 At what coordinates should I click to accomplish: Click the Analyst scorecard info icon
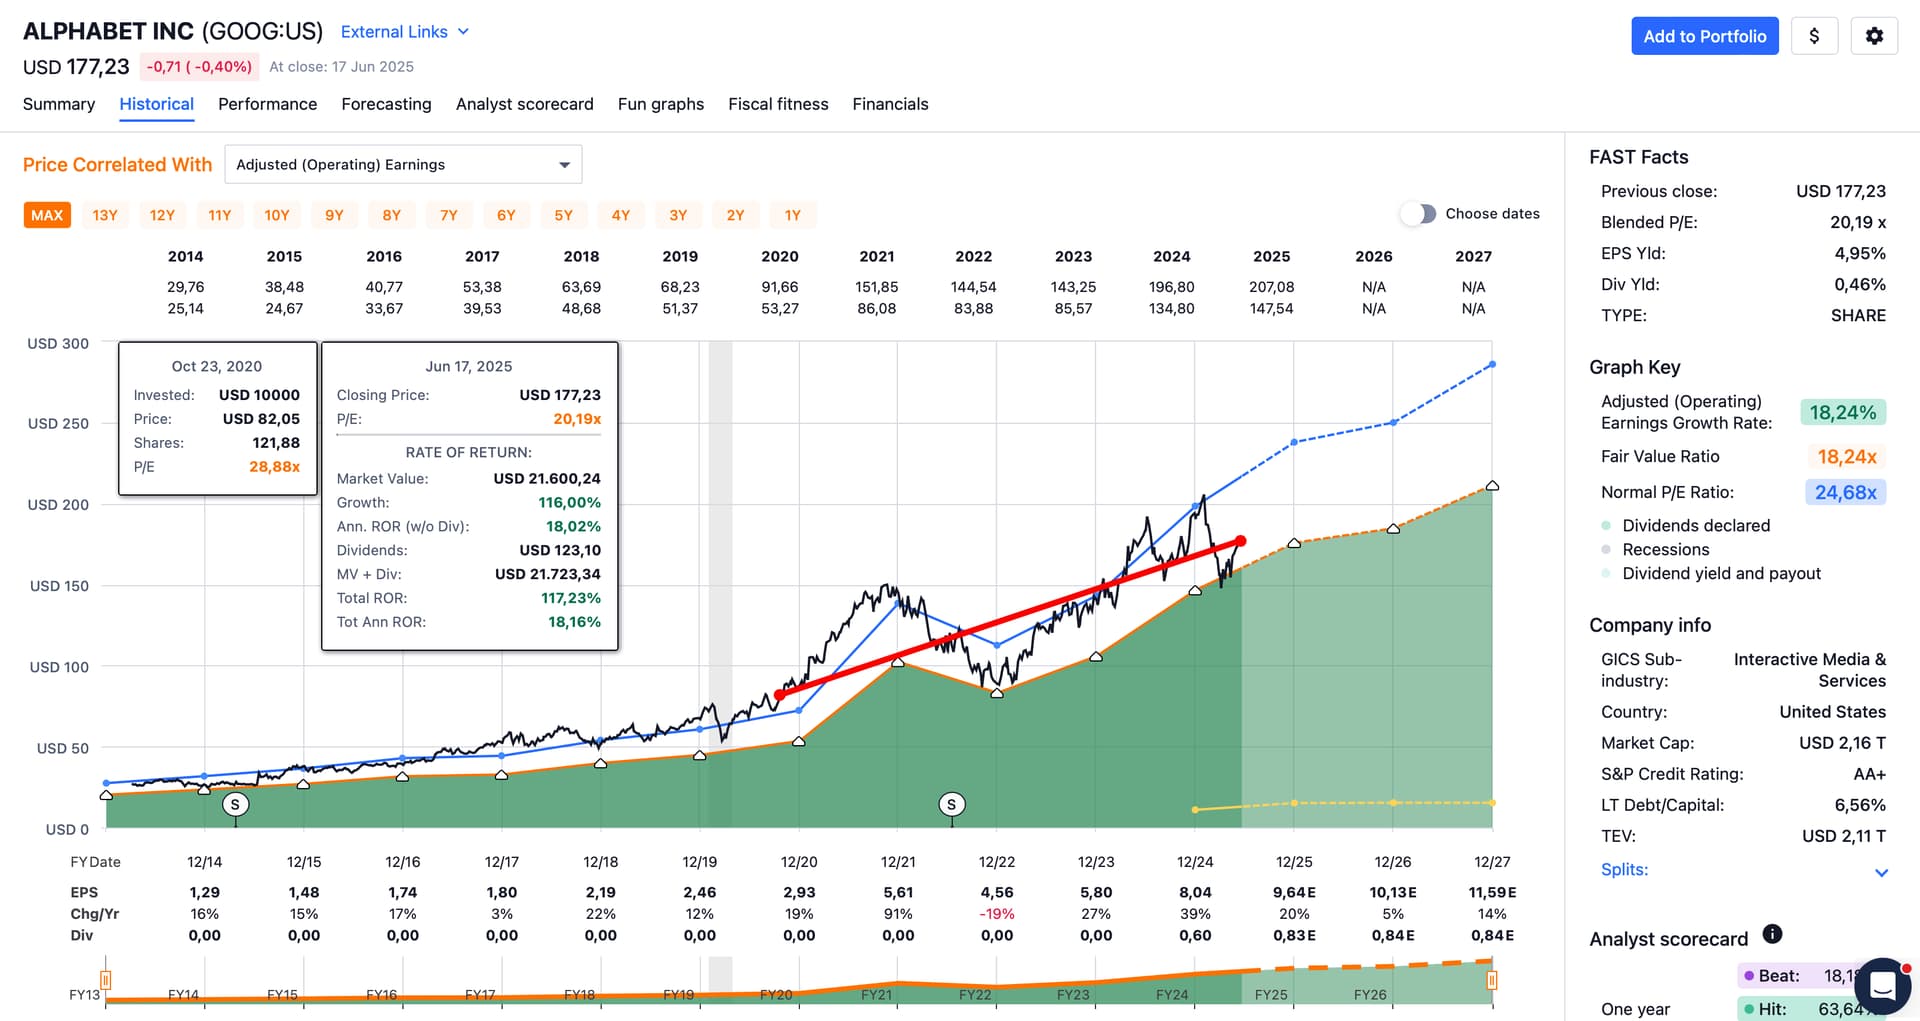1772,934
